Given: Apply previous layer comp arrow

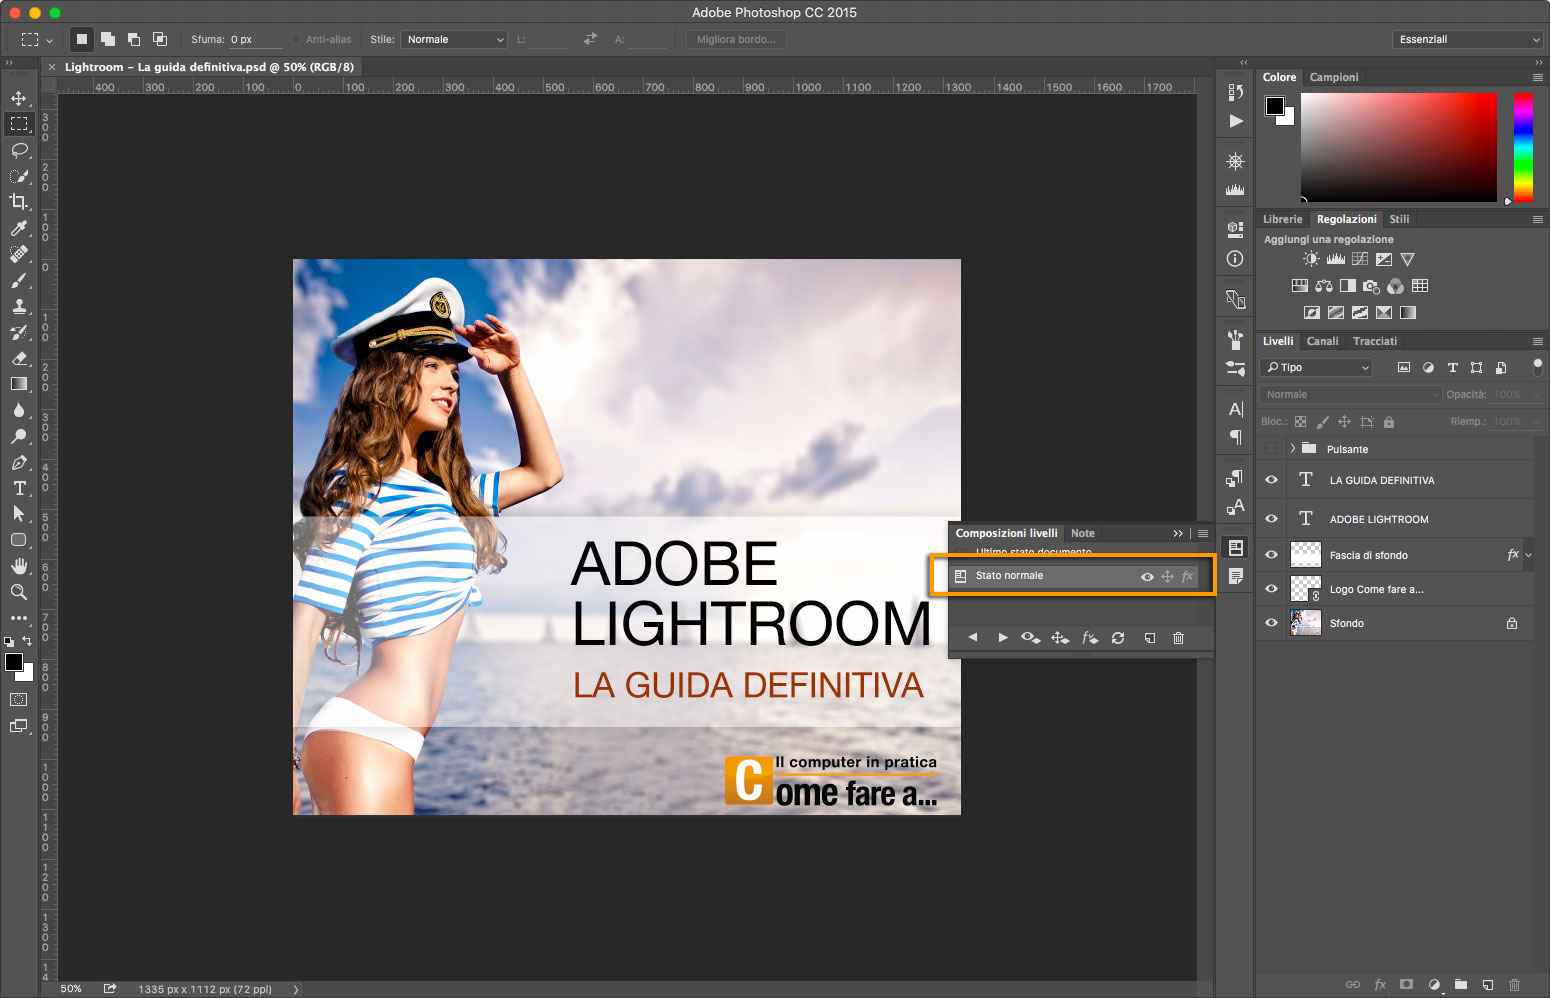Looking at the screenshot, I should point(972,638).
